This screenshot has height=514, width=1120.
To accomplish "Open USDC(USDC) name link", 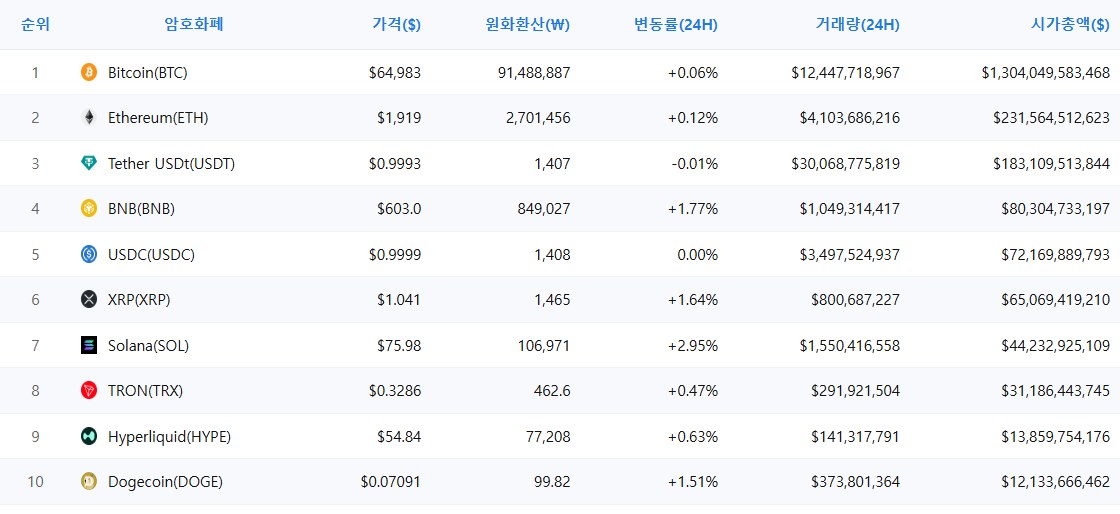I will [x=151, y=255].
